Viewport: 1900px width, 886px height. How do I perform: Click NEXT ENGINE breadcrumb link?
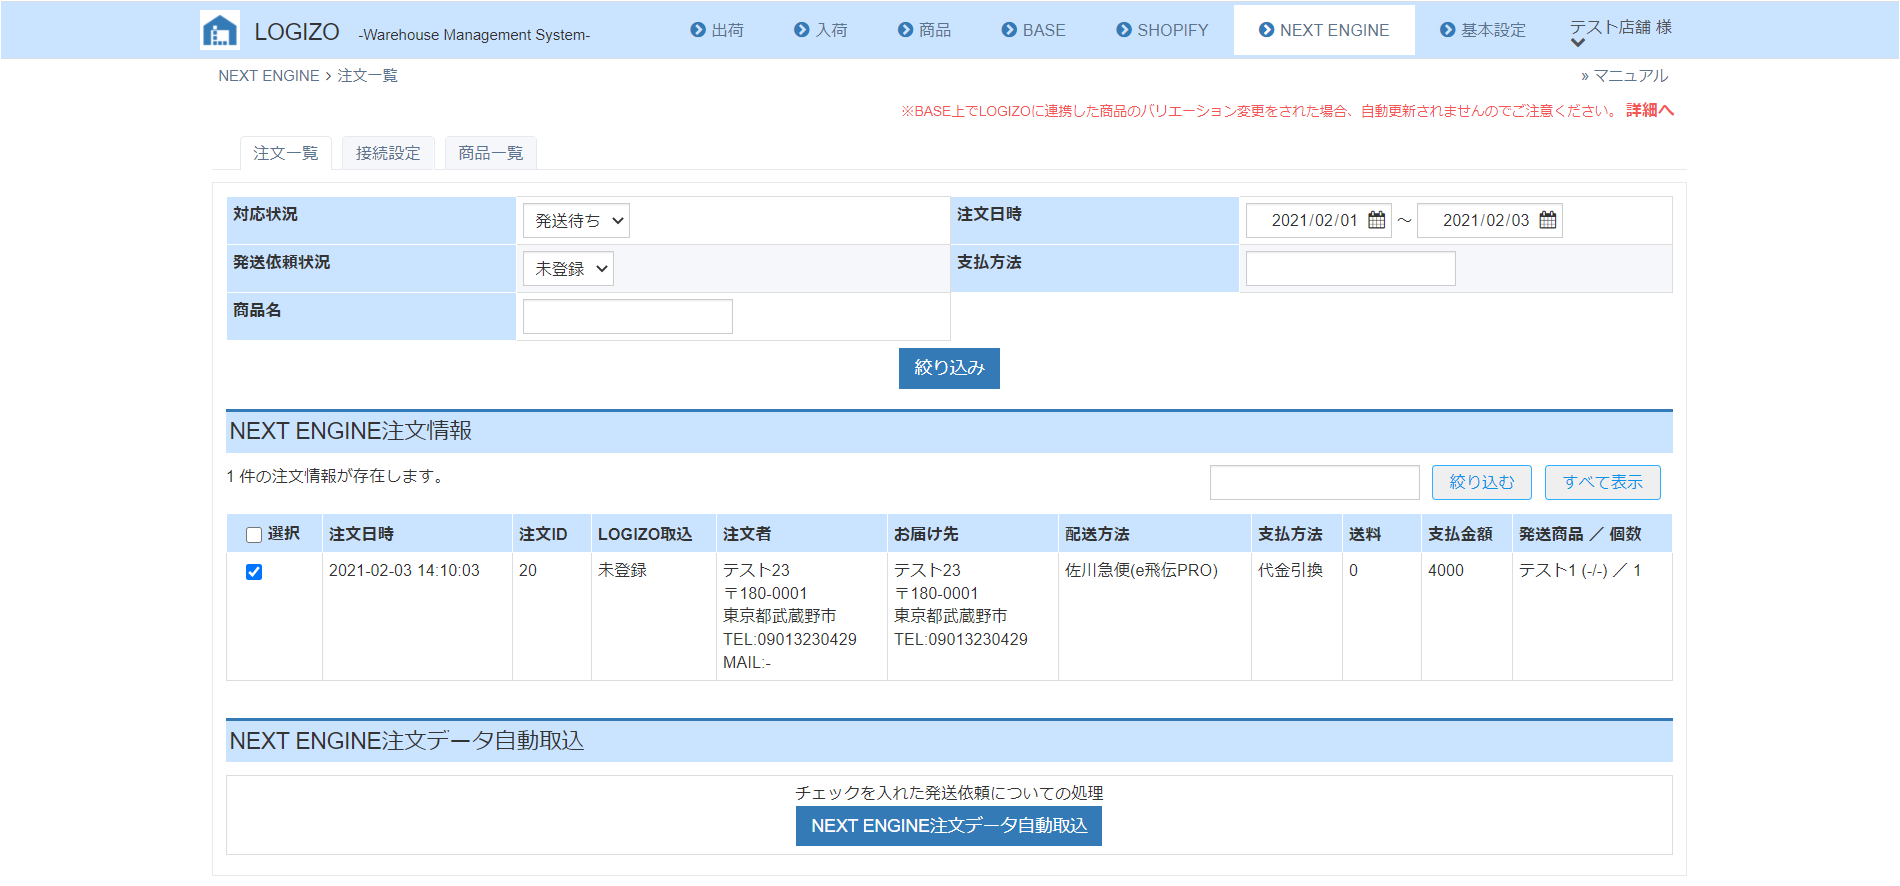[269, 76]
